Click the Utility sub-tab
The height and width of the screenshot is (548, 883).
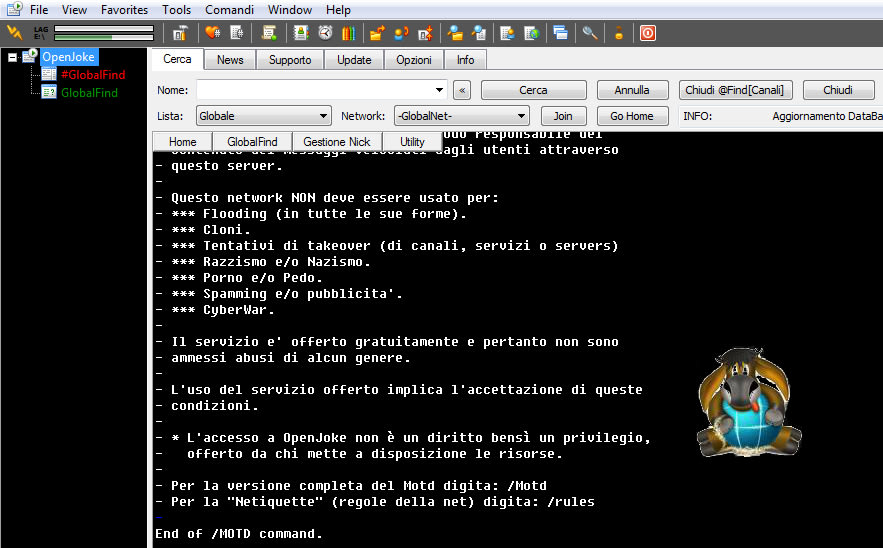[412, 141]
